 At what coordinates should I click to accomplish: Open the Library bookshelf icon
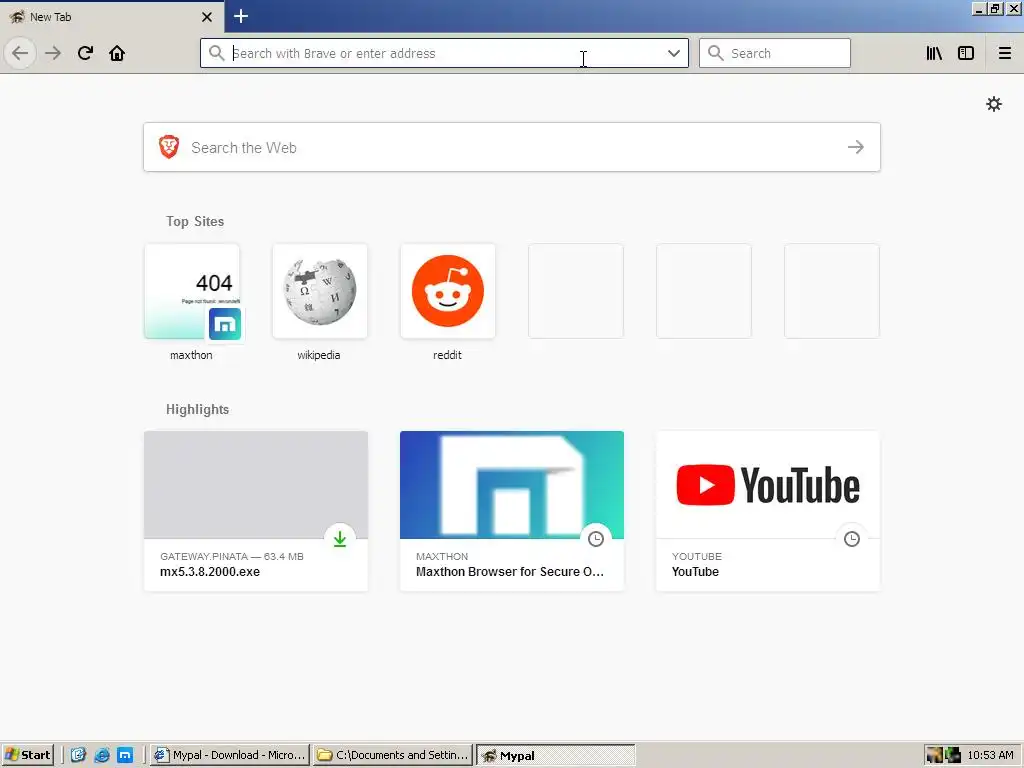934,53
